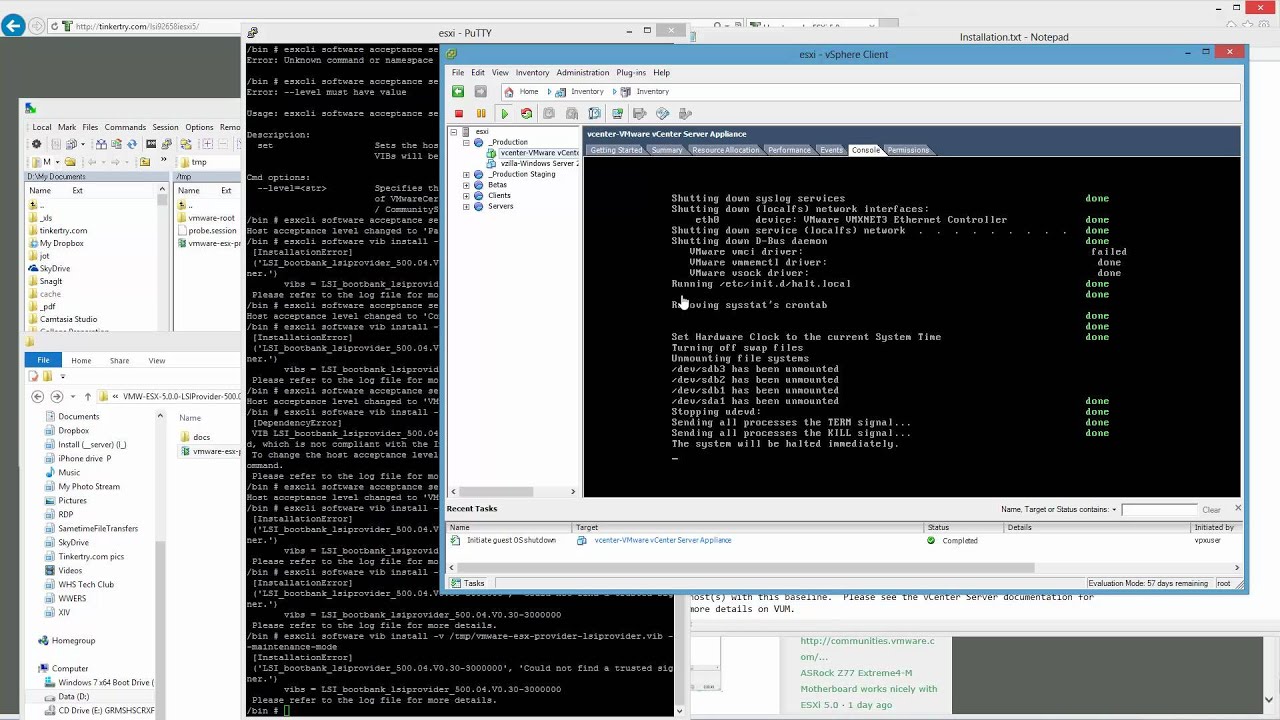Click the WinSCP parent directory icon
The image size is (1280, 720).
coord(145,162)
